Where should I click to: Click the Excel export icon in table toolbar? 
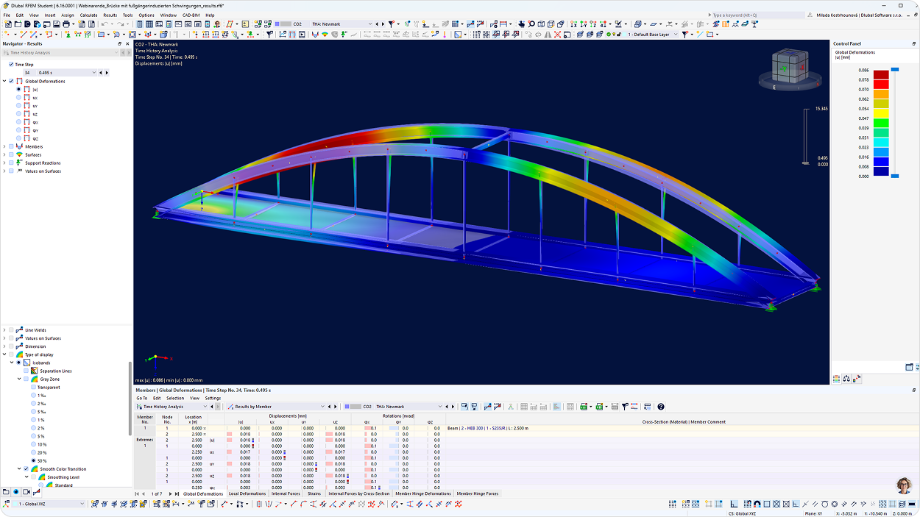(x=583, y=406)
